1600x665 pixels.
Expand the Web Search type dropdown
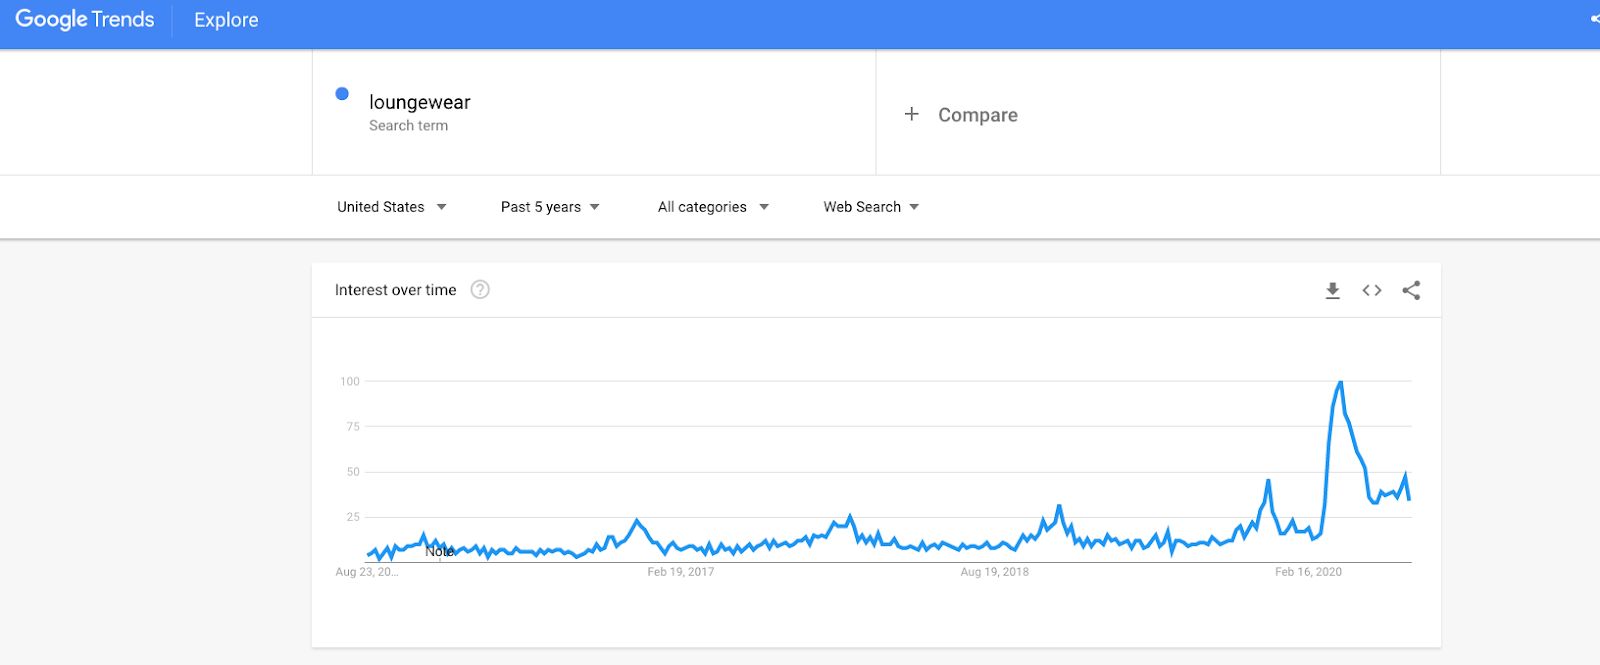(871, 207)
